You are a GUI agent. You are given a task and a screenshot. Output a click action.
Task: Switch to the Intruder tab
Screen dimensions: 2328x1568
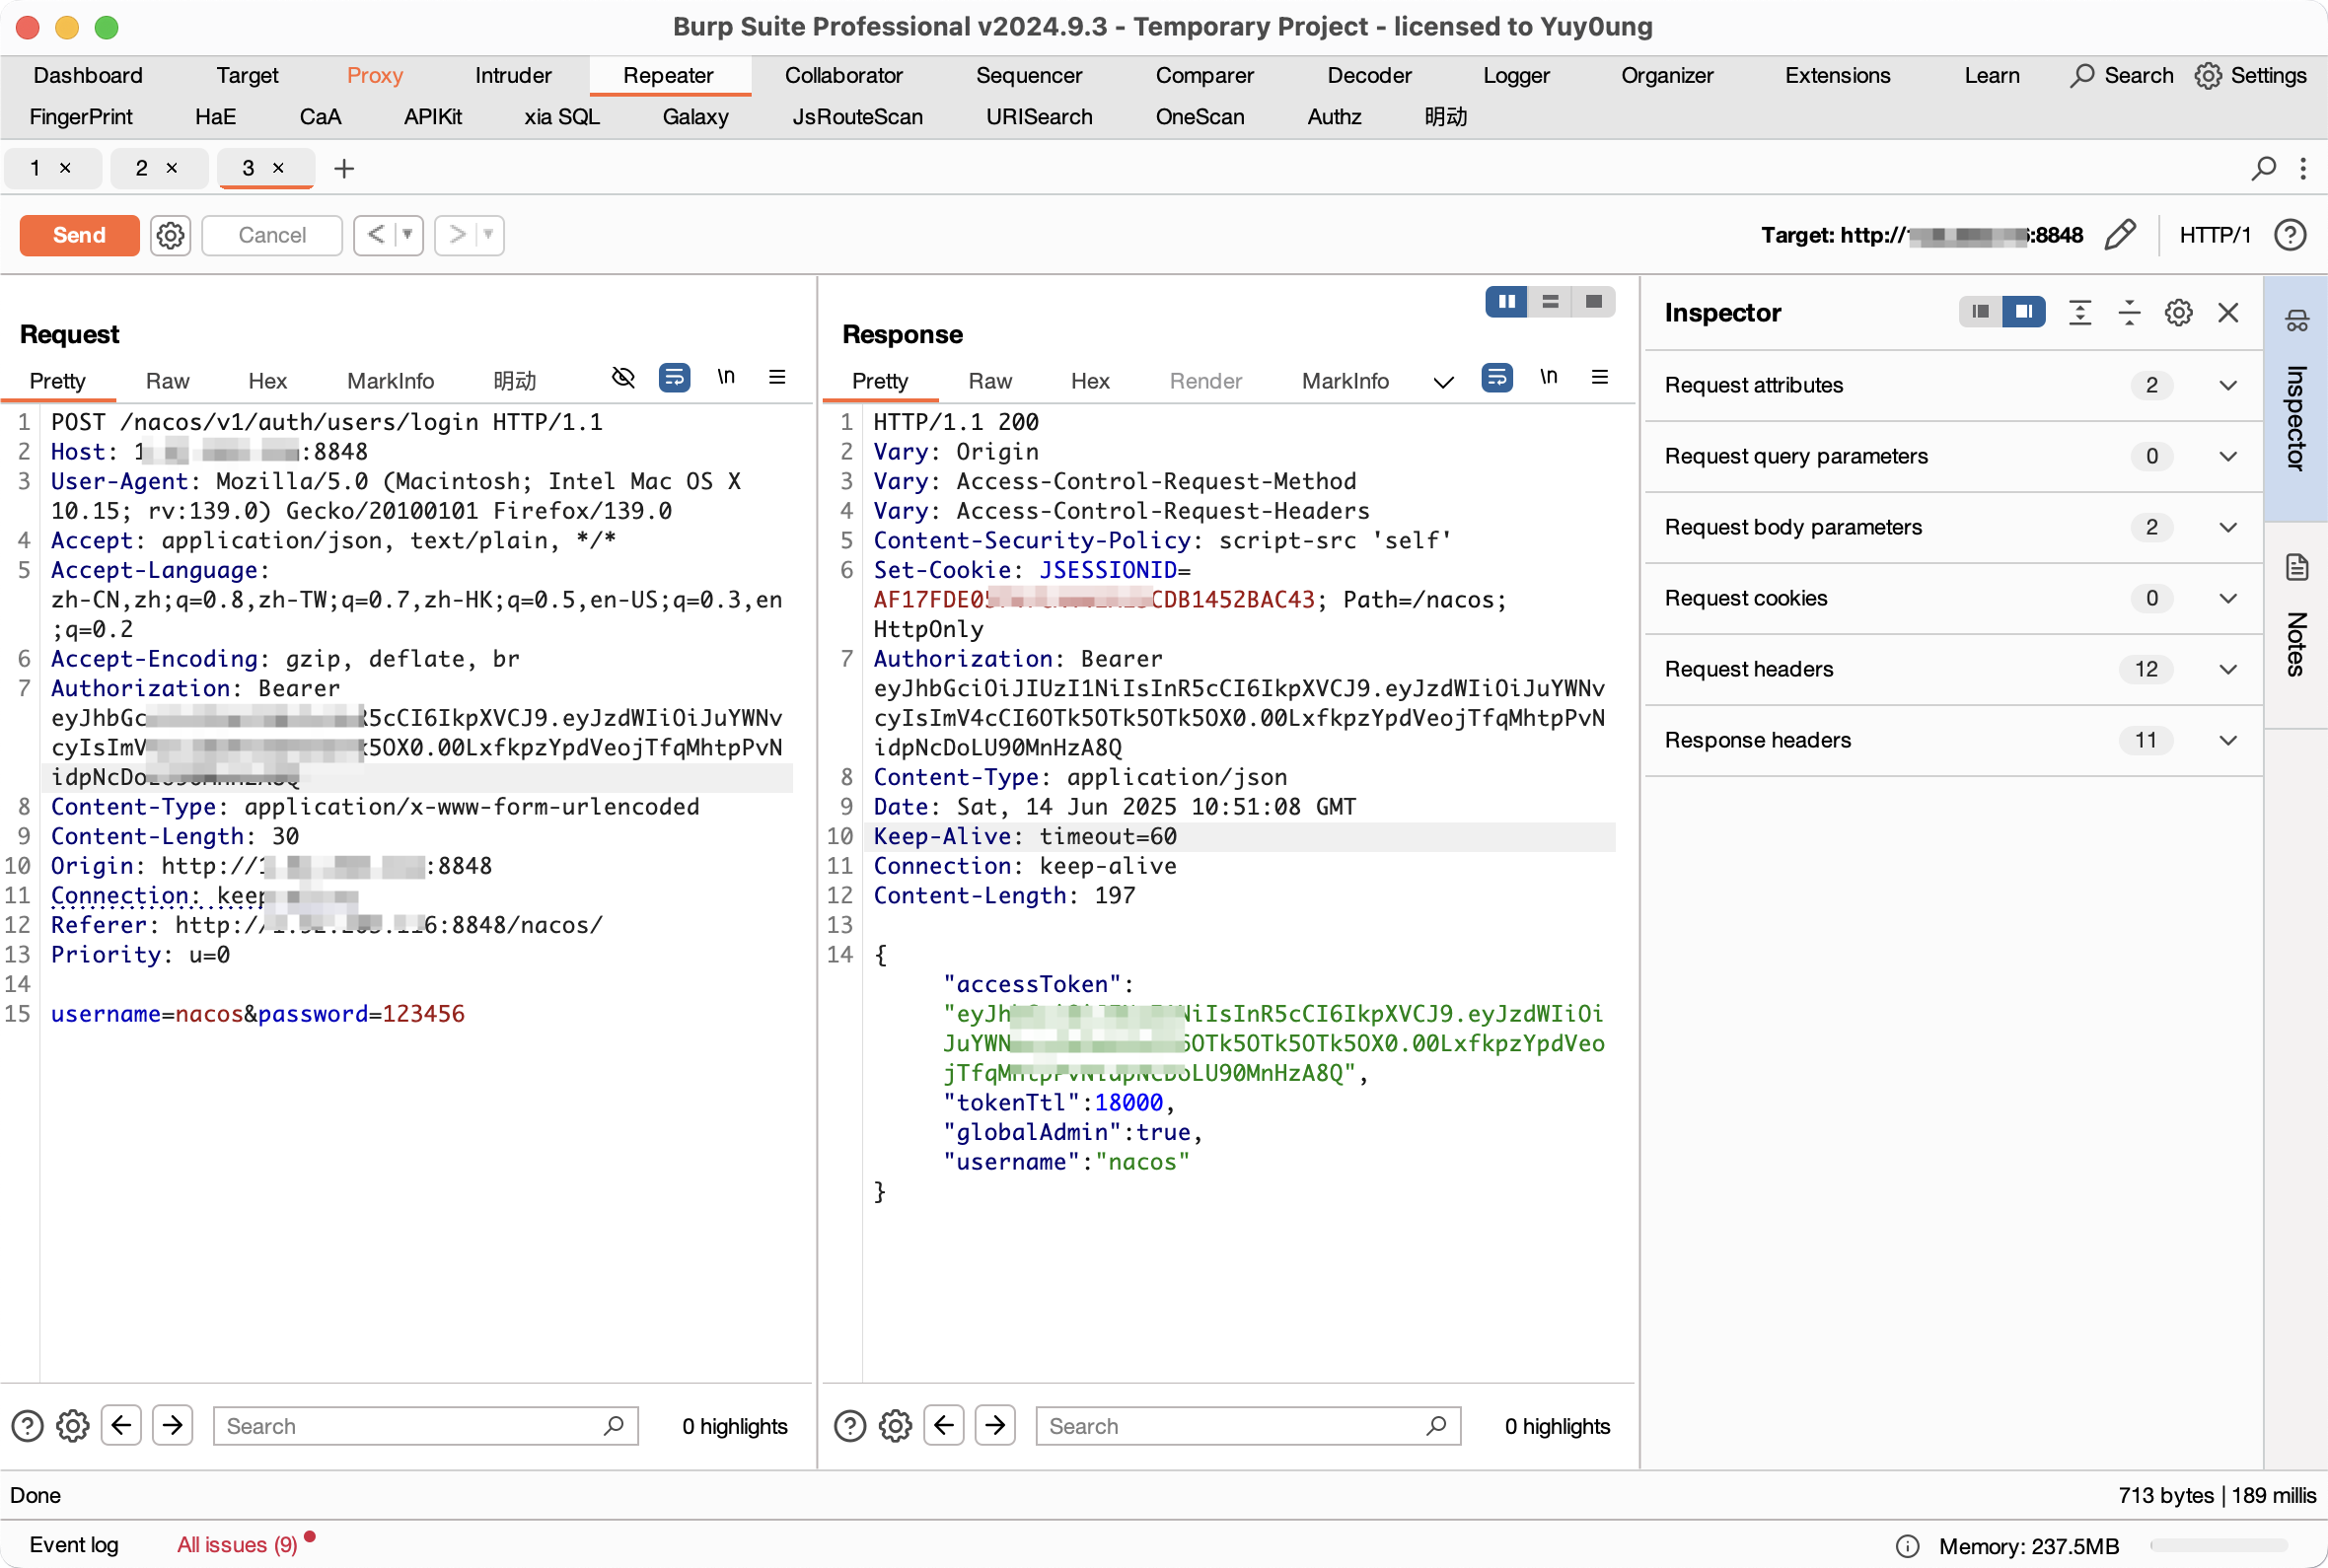pyautogui.click(x=513, y=75)
